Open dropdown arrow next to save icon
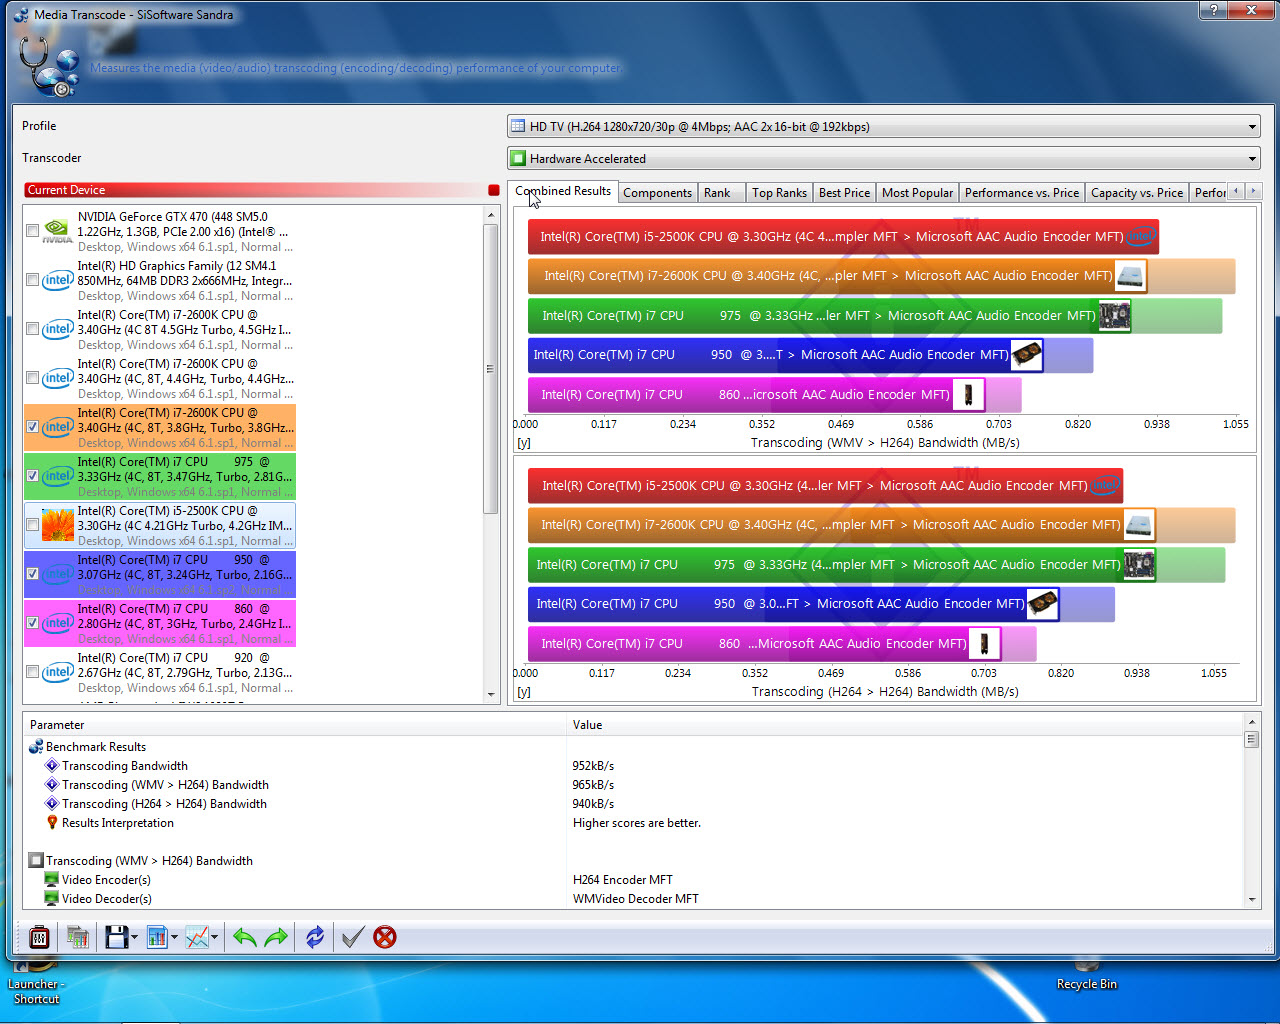 pos(134,937)
